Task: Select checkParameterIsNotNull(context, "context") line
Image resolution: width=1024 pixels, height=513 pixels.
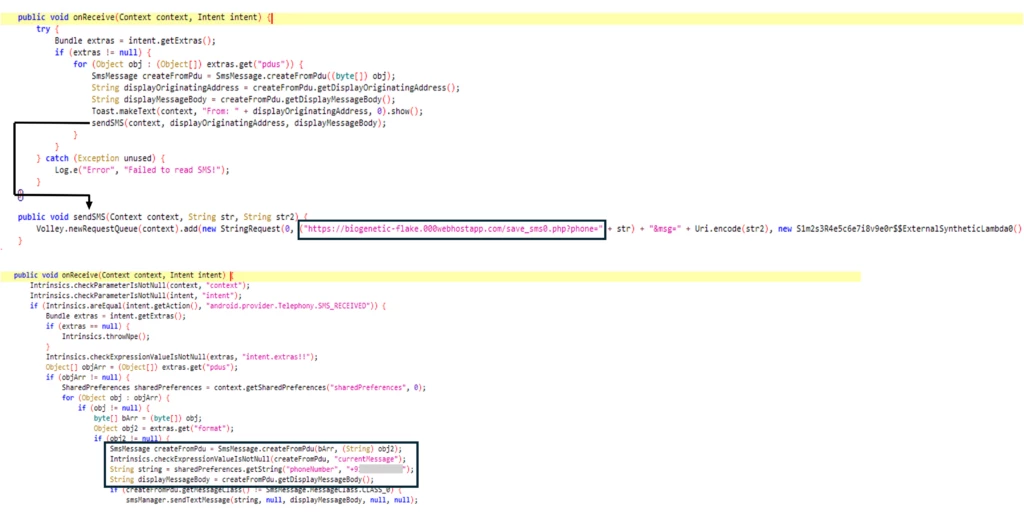Action: 140,286
